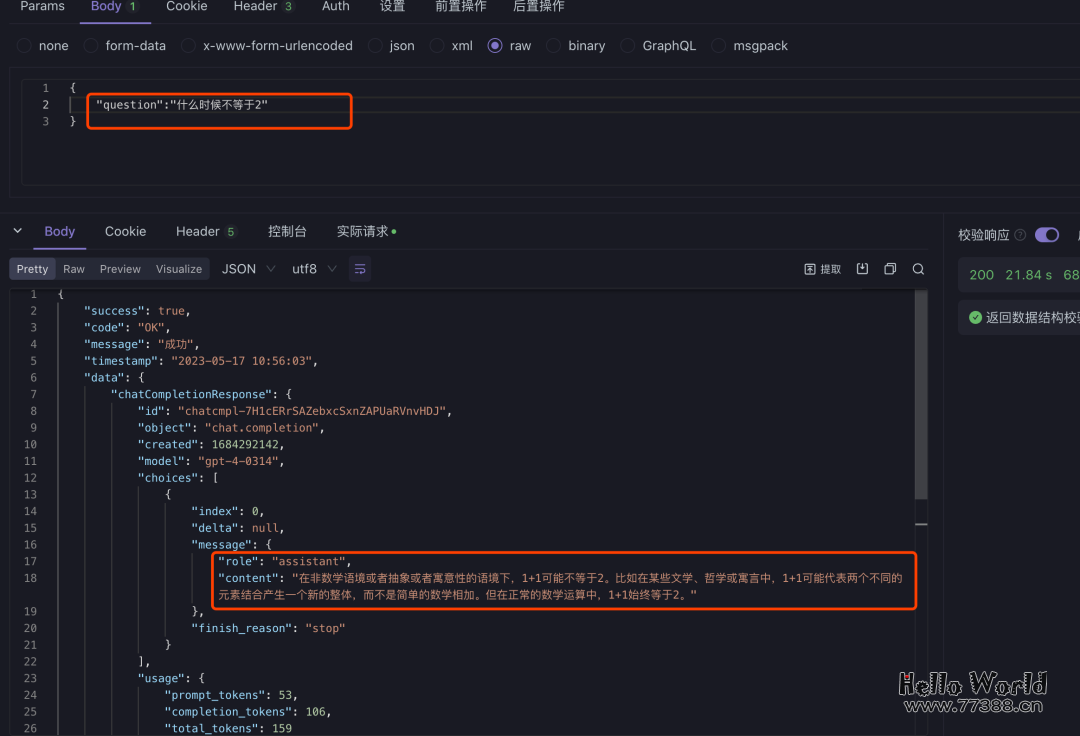Viewport: 1080px width, 736px height.
Task: Switch to the Visualize response view
Action: click(178, 268)
